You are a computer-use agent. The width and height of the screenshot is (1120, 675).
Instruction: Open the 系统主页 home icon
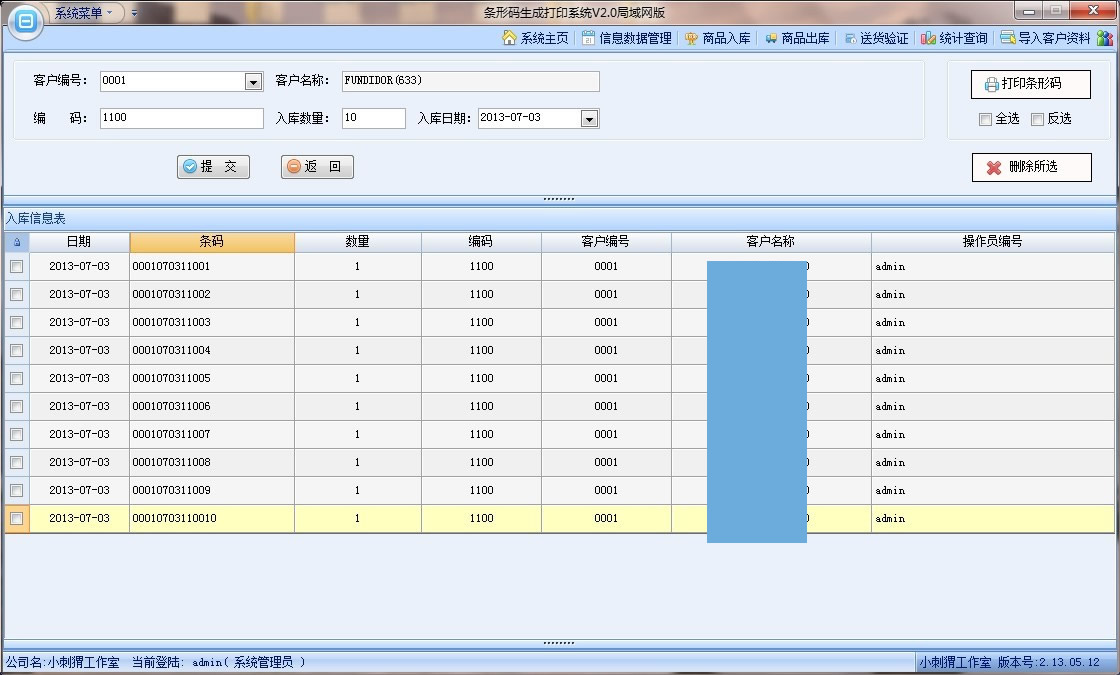[509, 38]
